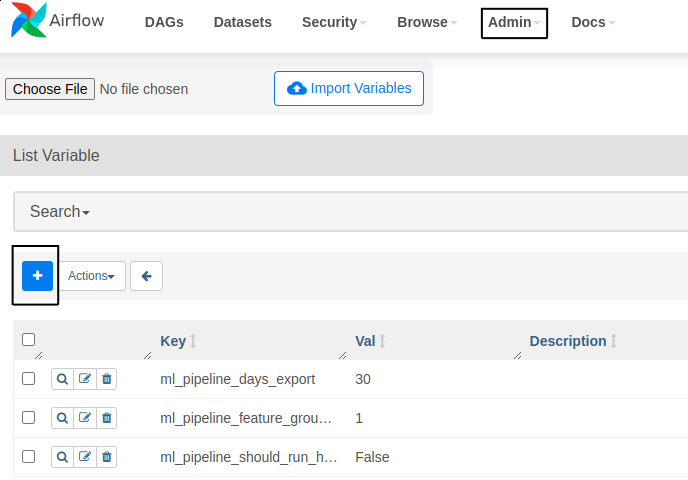Image resolution: width=688 pixels, height=480 pixels.
Task: Check the ml_pipeline_feature_grou… row checkbox
Action: tap(29, 417)
